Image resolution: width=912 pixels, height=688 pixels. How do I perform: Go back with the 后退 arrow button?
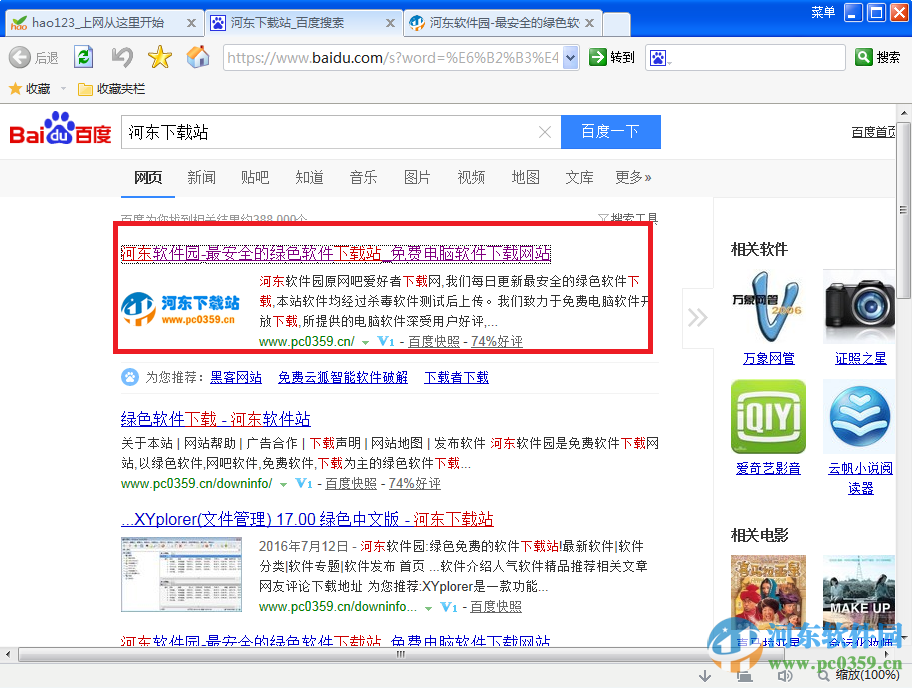(33, 58)
